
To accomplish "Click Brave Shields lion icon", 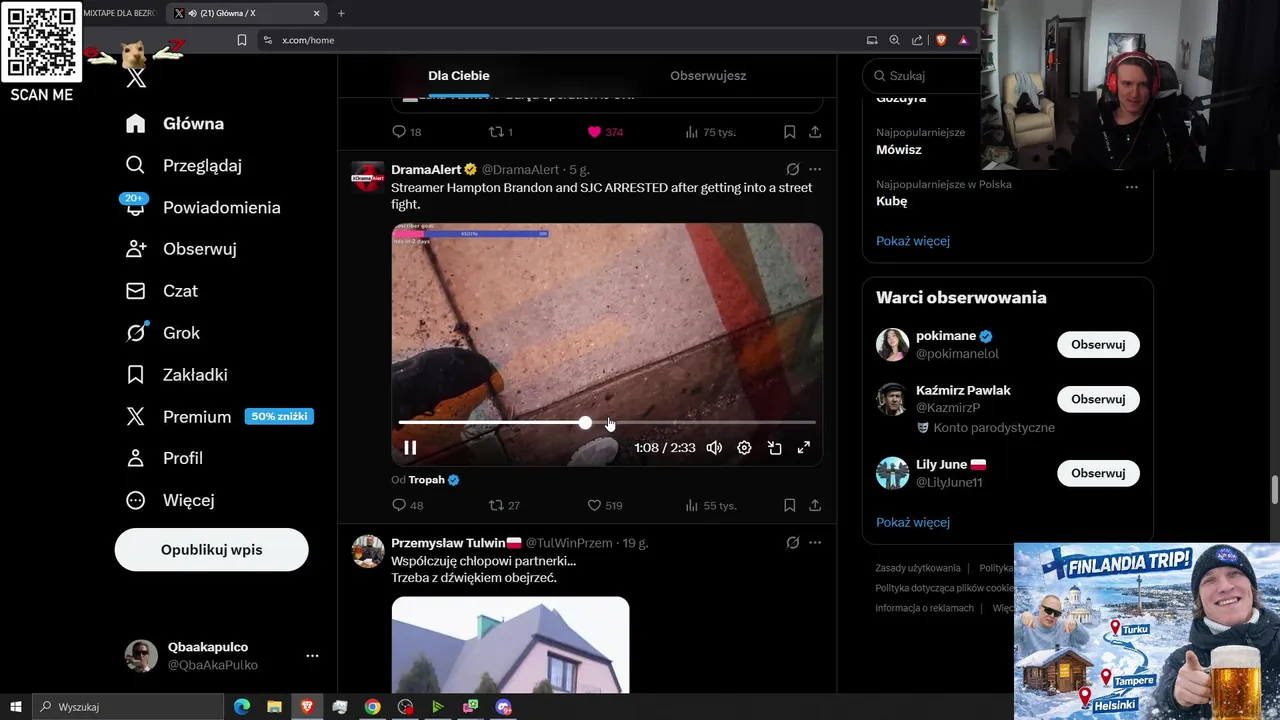I will coord(941,40).
